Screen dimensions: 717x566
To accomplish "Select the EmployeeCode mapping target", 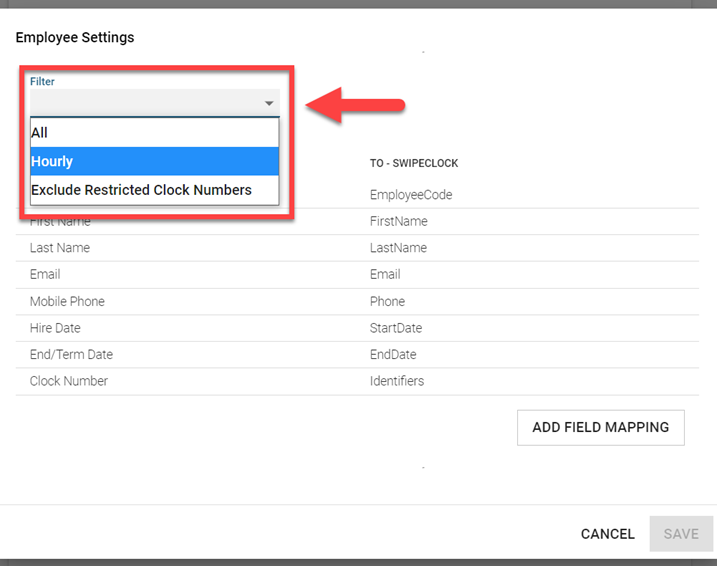I will coord(411,195).
